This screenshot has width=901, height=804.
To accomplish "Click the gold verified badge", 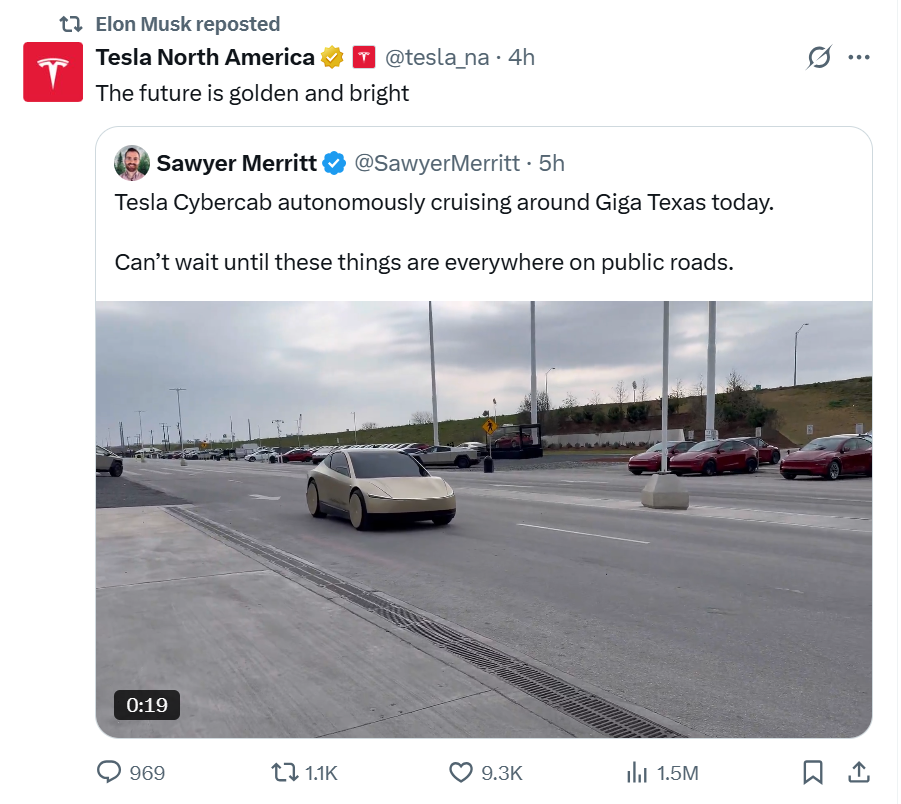I will 332,58.
